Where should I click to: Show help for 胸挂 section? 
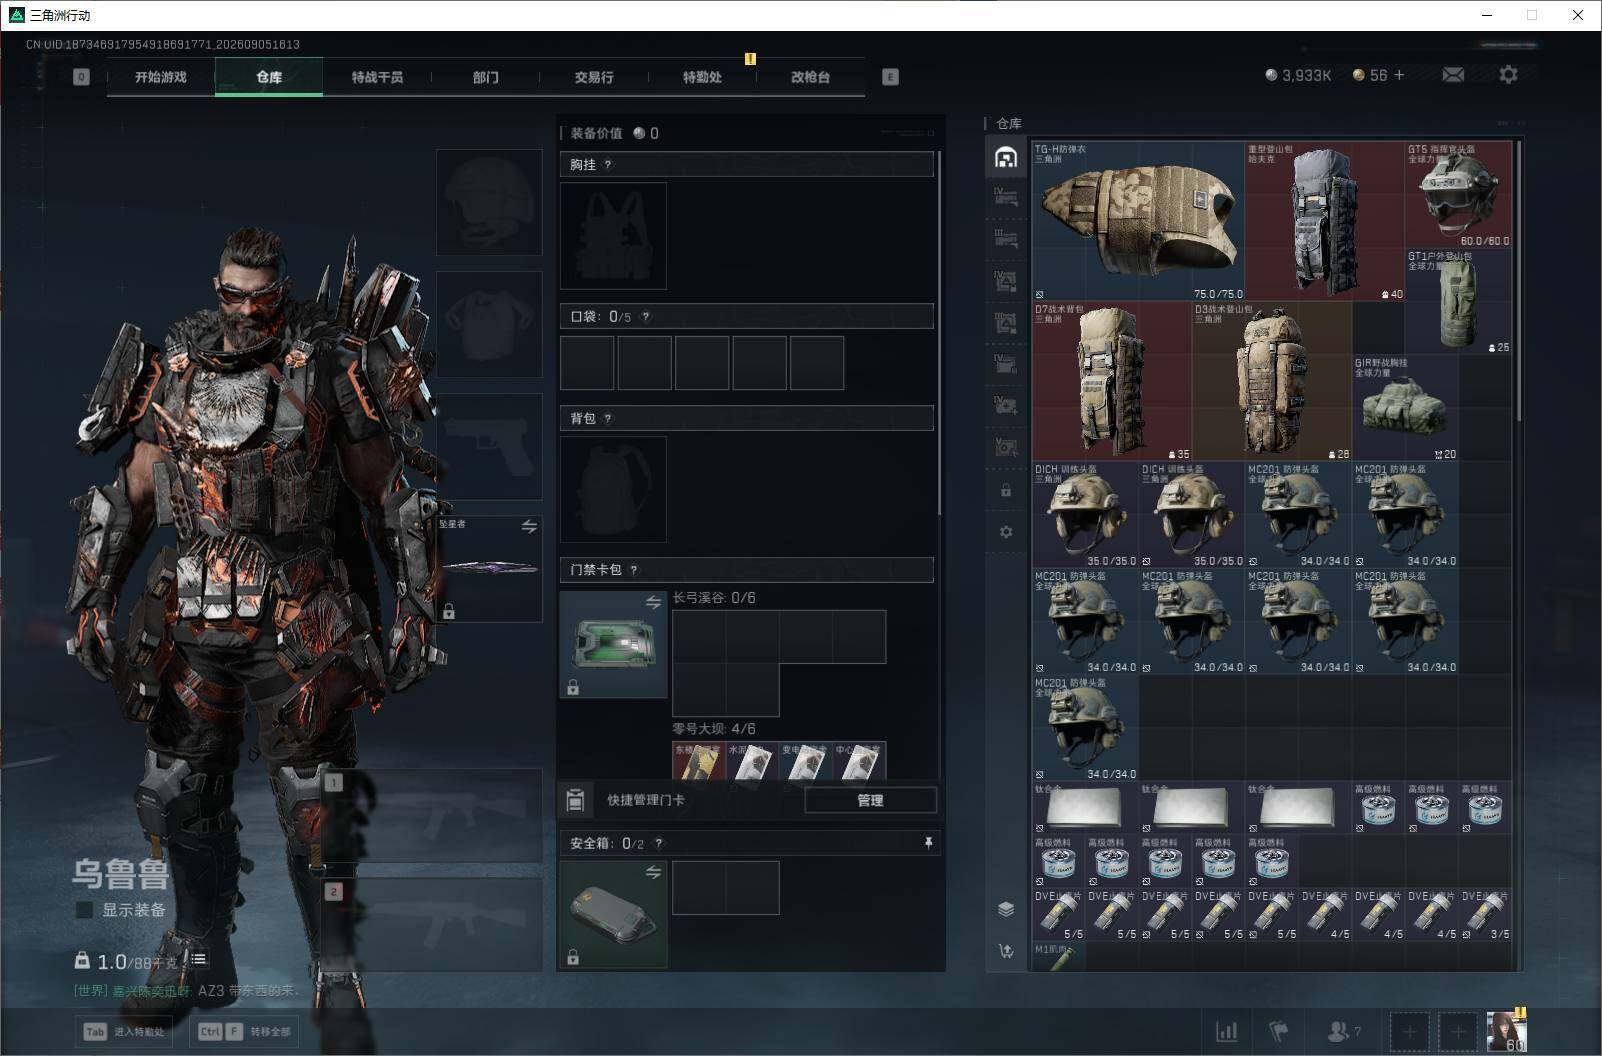[608, 165]
